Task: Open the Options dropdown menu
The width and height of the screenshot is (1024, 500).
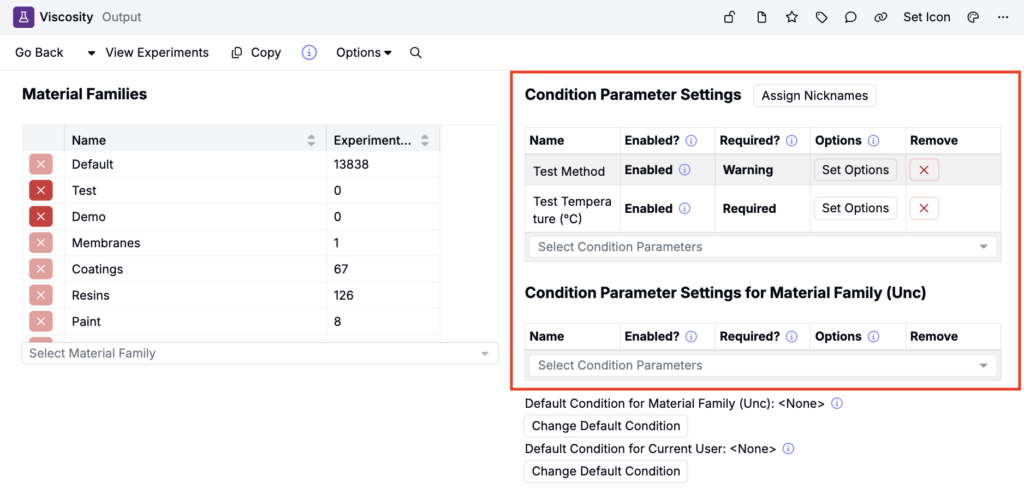Action: tap(364, 53)
